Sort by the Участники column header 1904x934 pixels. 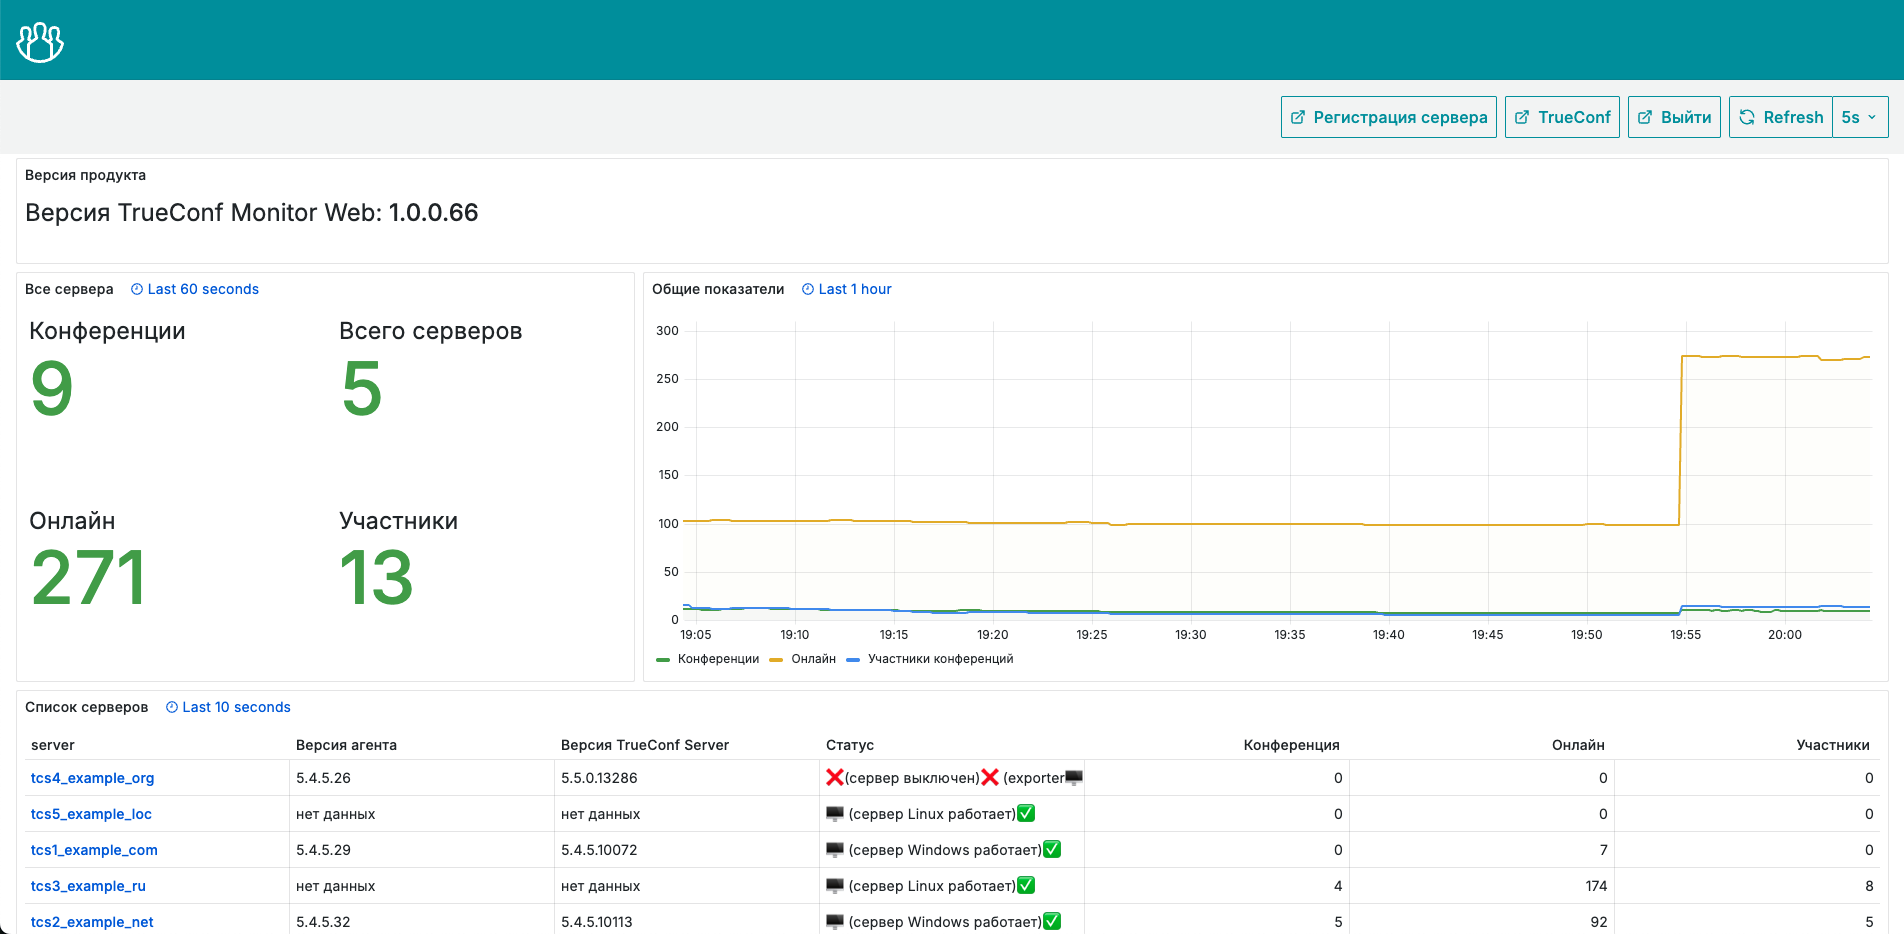[x=1833, y=745]
